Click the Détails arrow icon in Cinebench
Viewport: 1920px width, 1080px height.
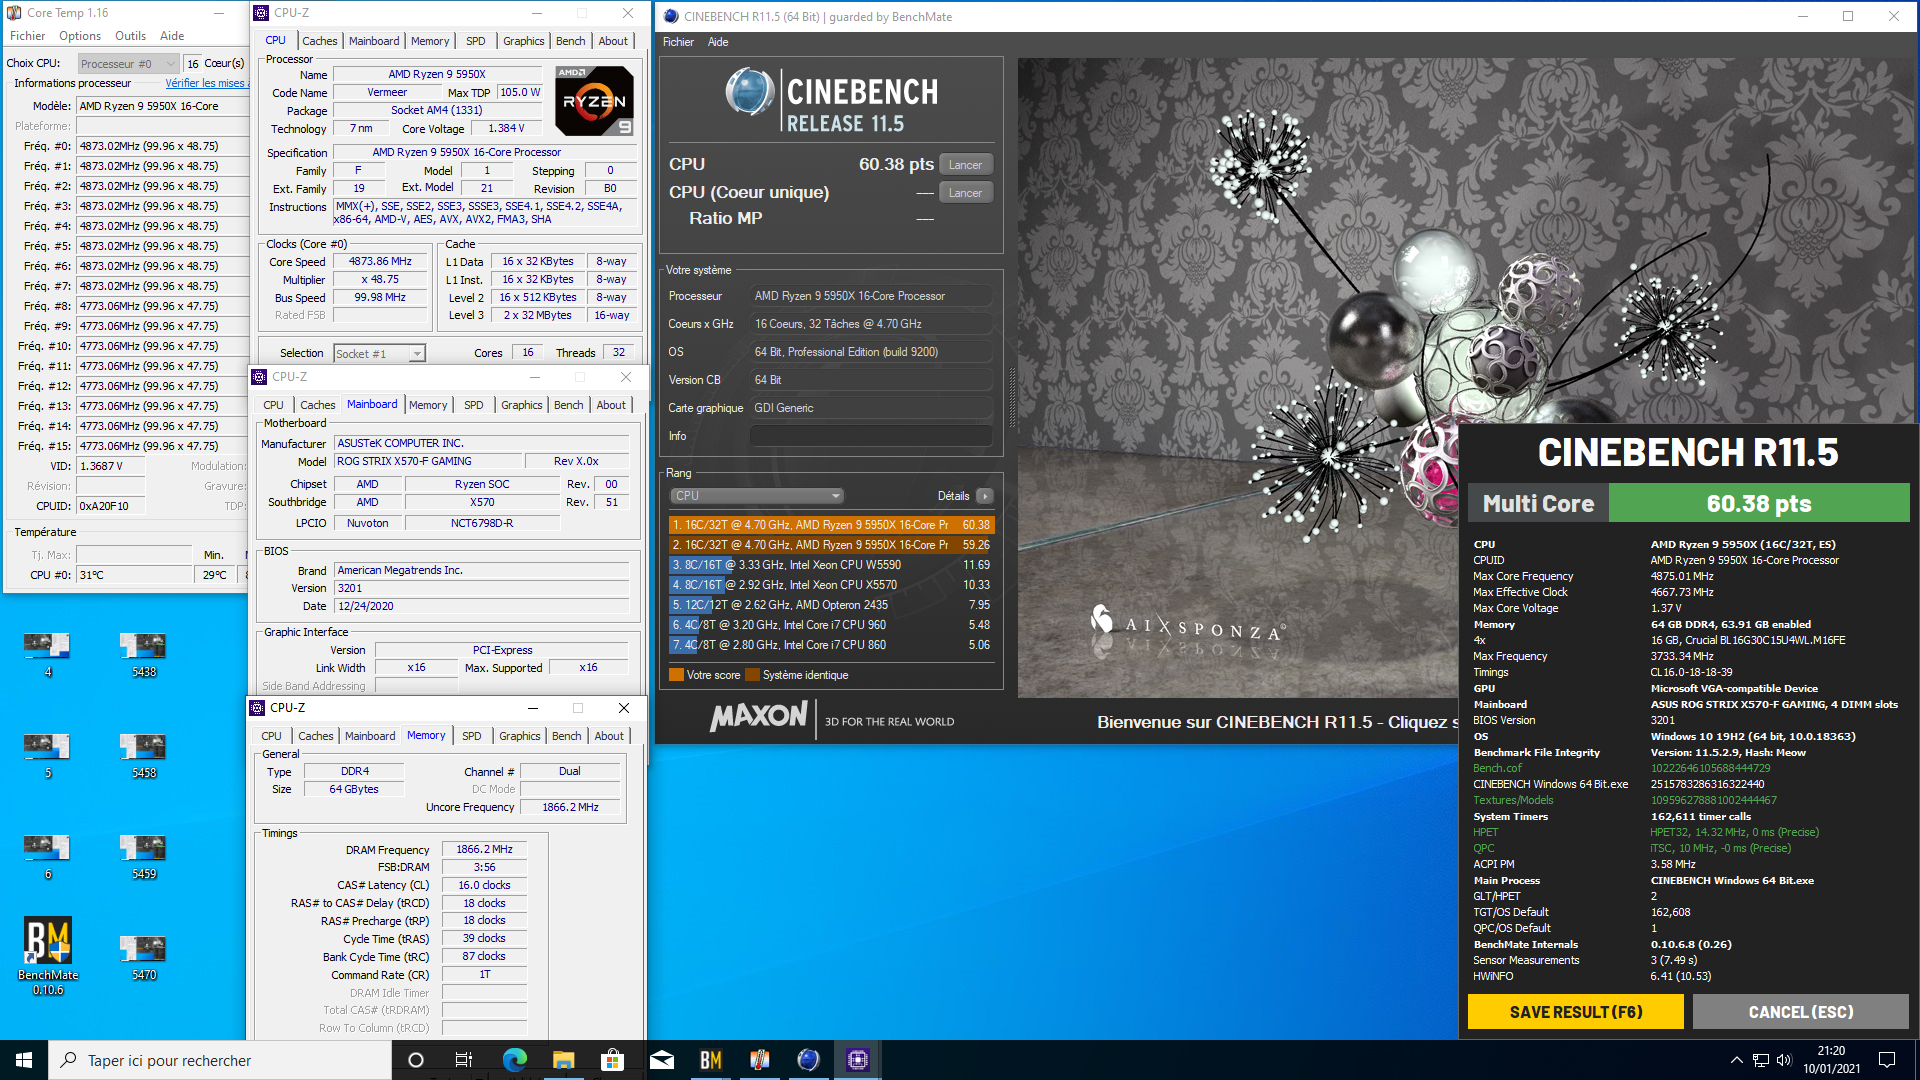click(x=985, y=496)
